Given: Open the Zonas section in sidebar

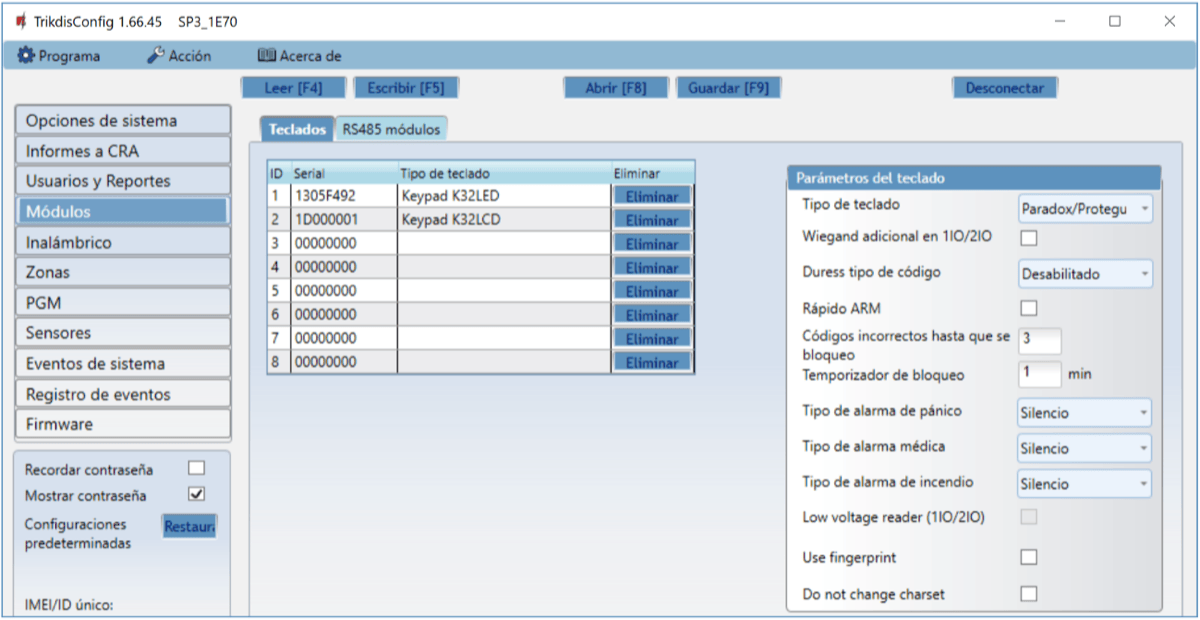Looking at the screenshot, I should [x=122, y=272].
